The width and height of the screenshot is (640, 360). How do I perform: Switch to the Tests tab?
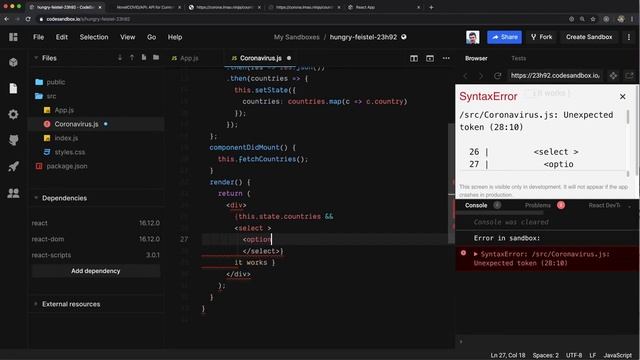coord(518,58)
